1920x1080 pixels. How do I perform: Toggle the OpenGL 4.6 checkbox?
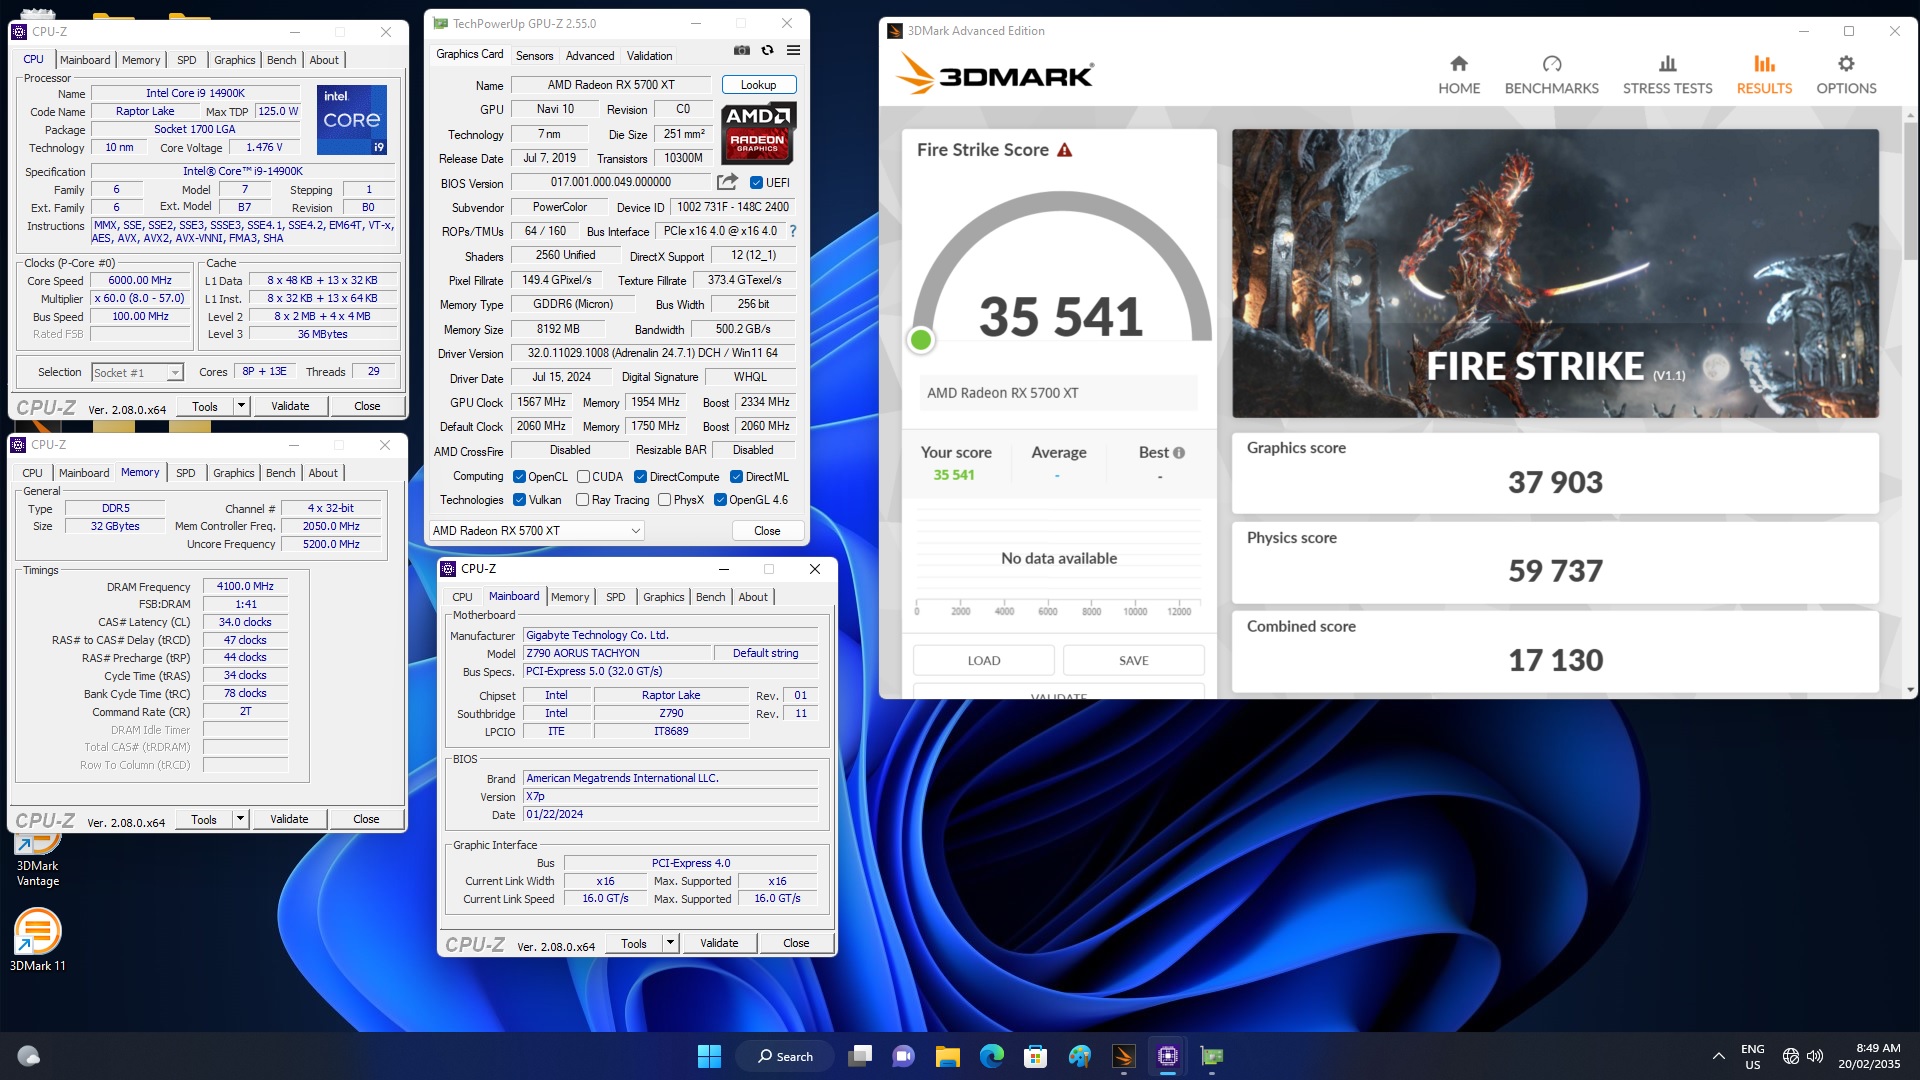[720, 500]
